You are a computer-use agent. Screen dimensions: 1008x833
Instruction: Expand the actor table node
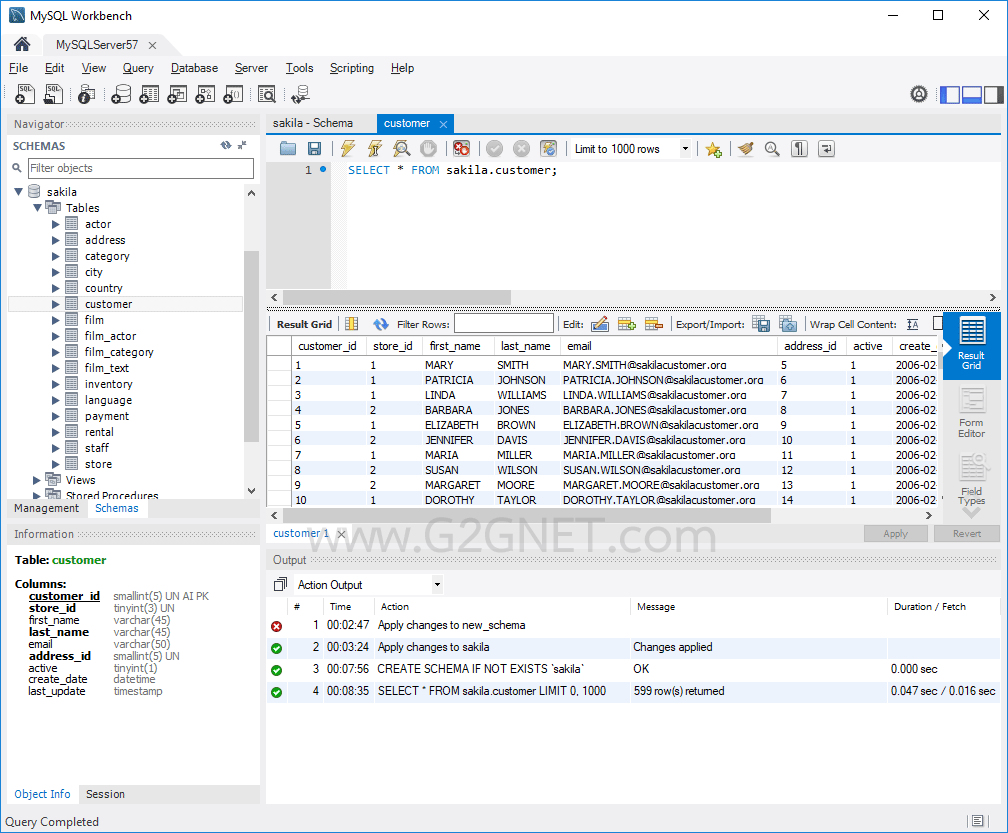[56, 224]
